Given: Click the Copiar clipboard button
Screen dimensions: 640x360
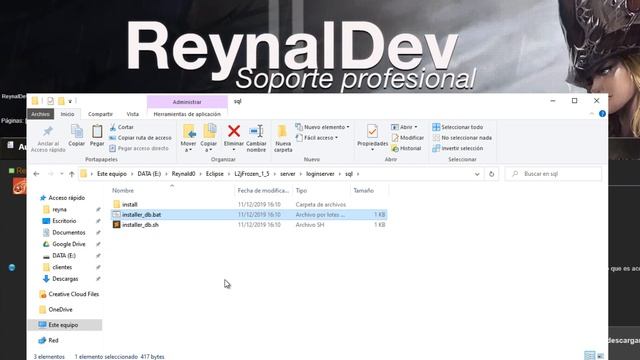Looking at the screenshot, I should pos(77,136).
